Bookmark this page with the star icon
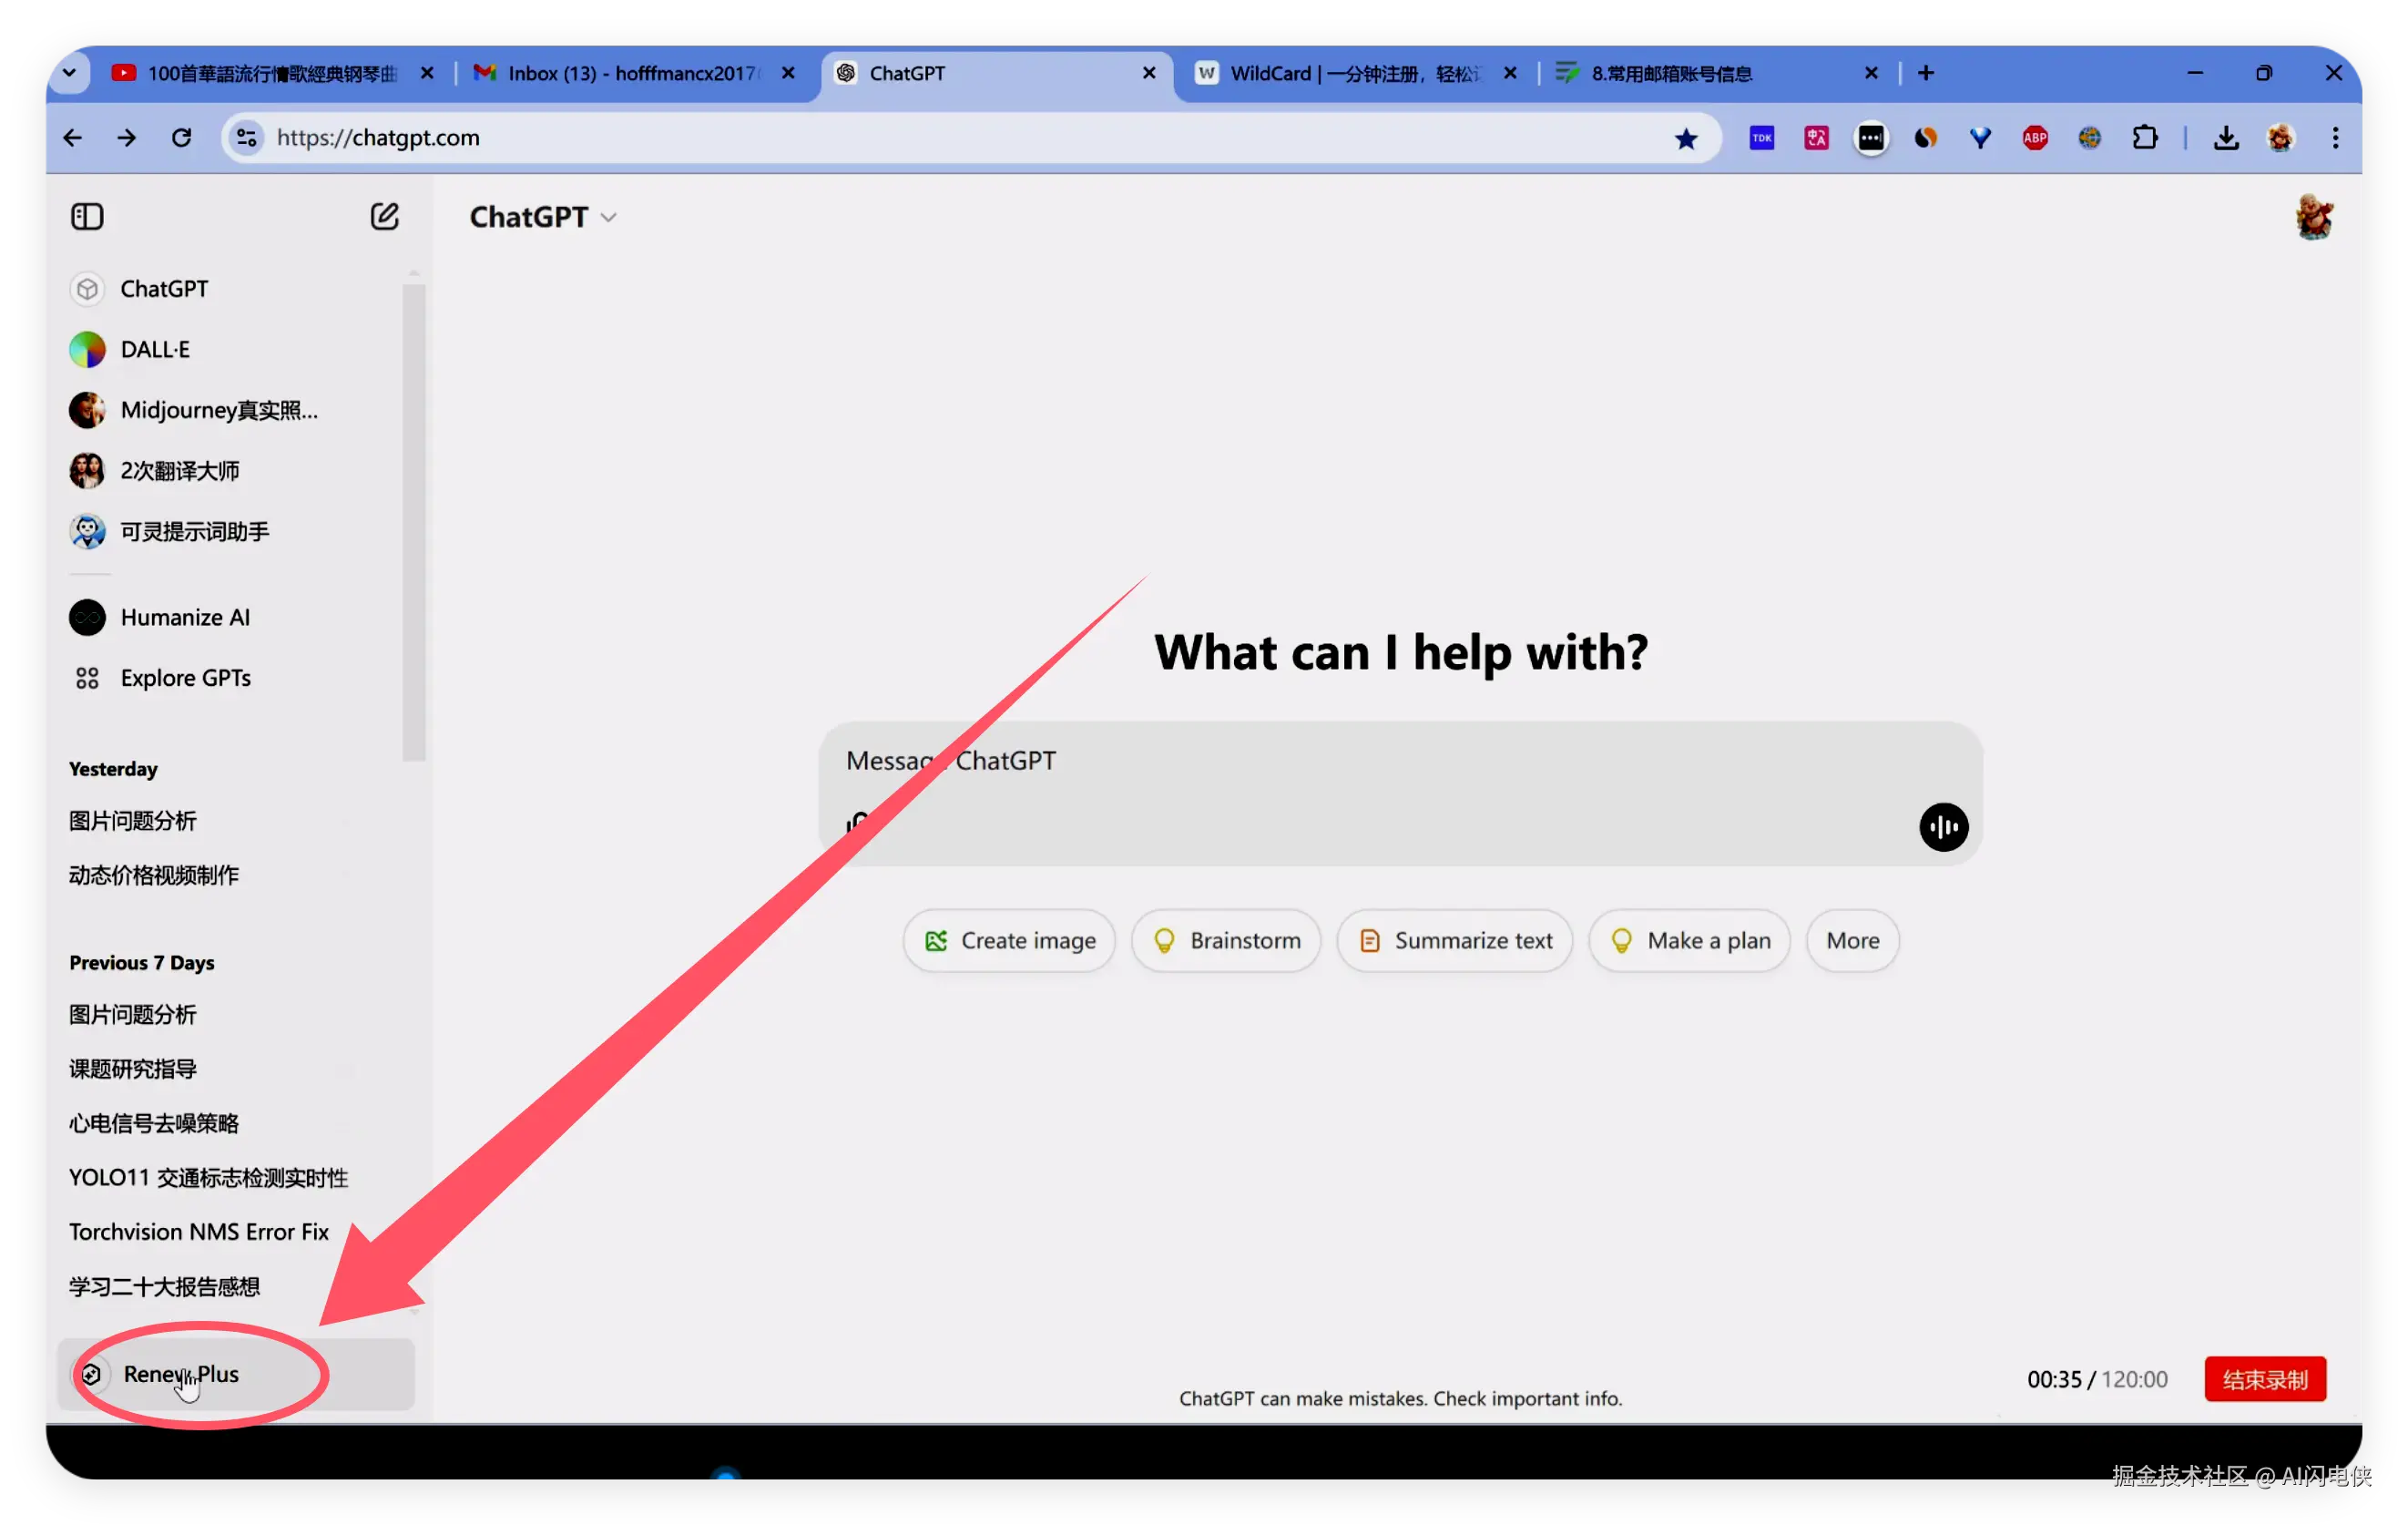This screenshot has height=1525, width=2408. (x=1685, y=138)
